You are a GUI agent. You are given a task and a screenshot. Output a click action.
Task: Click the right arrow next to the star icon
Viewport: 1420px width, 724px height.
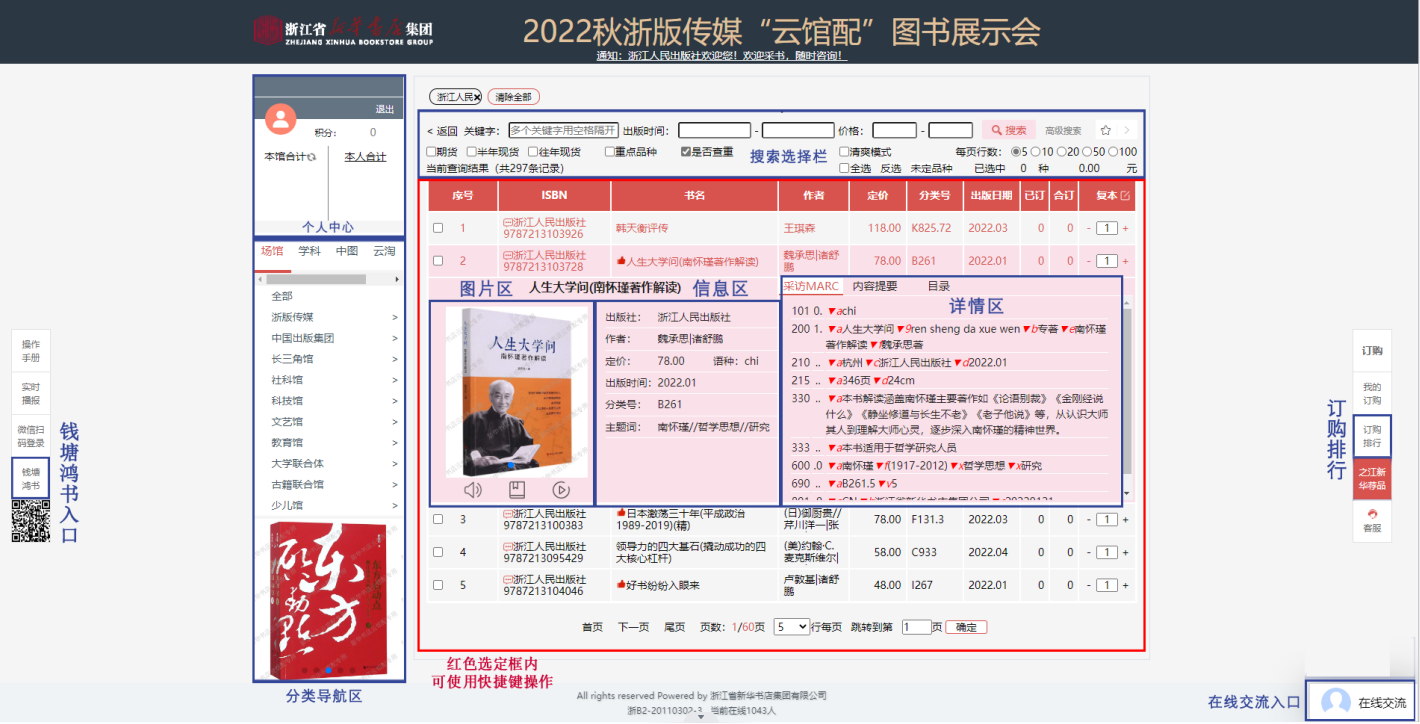(x=1126, y=130)
